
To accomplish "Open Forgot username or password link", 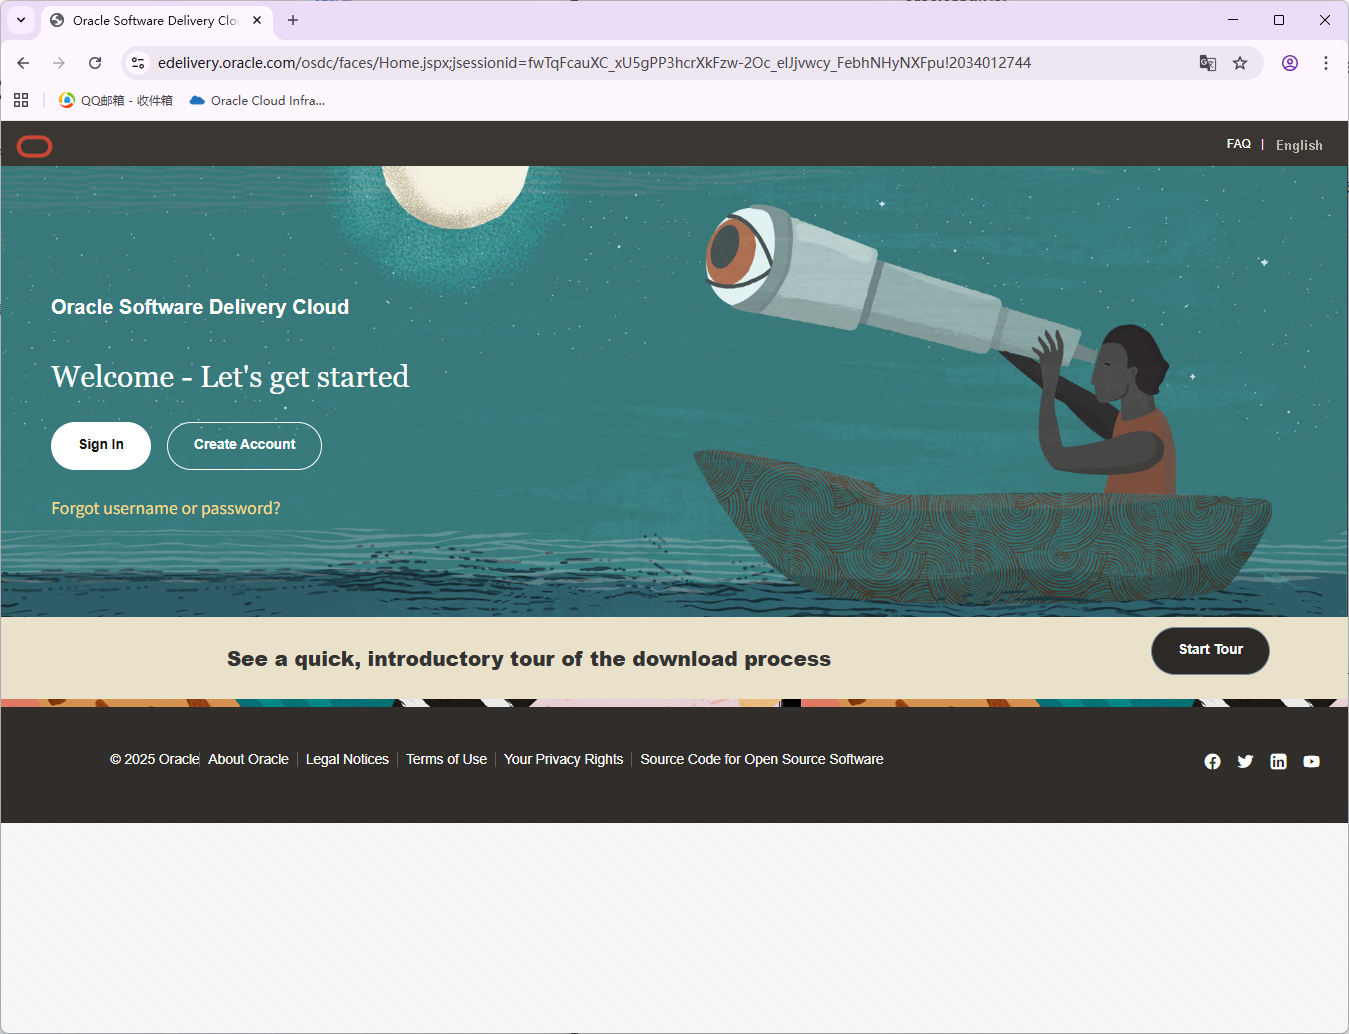I will tap(166, 509).
